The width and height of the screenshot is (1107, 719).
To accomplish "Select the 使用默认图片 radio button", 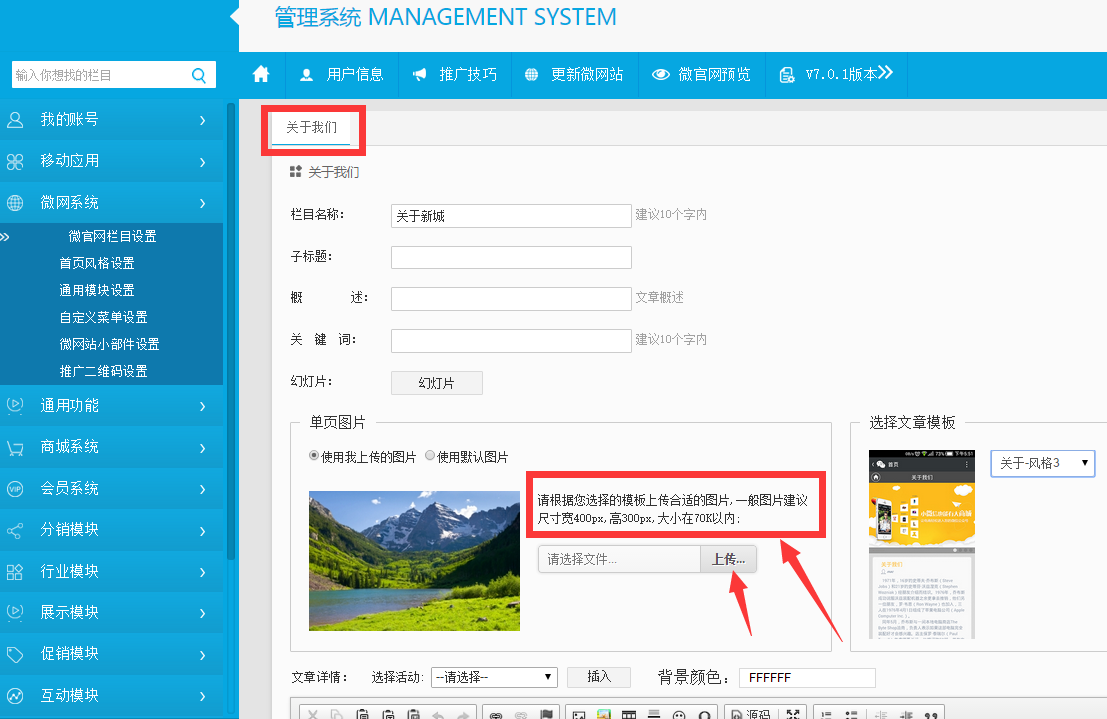I will (430, 456).
